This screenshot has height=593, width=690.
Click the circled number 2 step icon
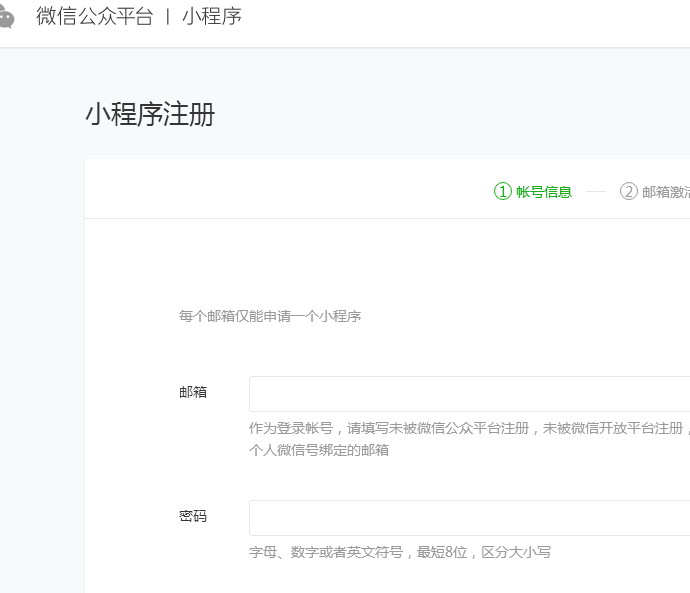coord(628,191)
